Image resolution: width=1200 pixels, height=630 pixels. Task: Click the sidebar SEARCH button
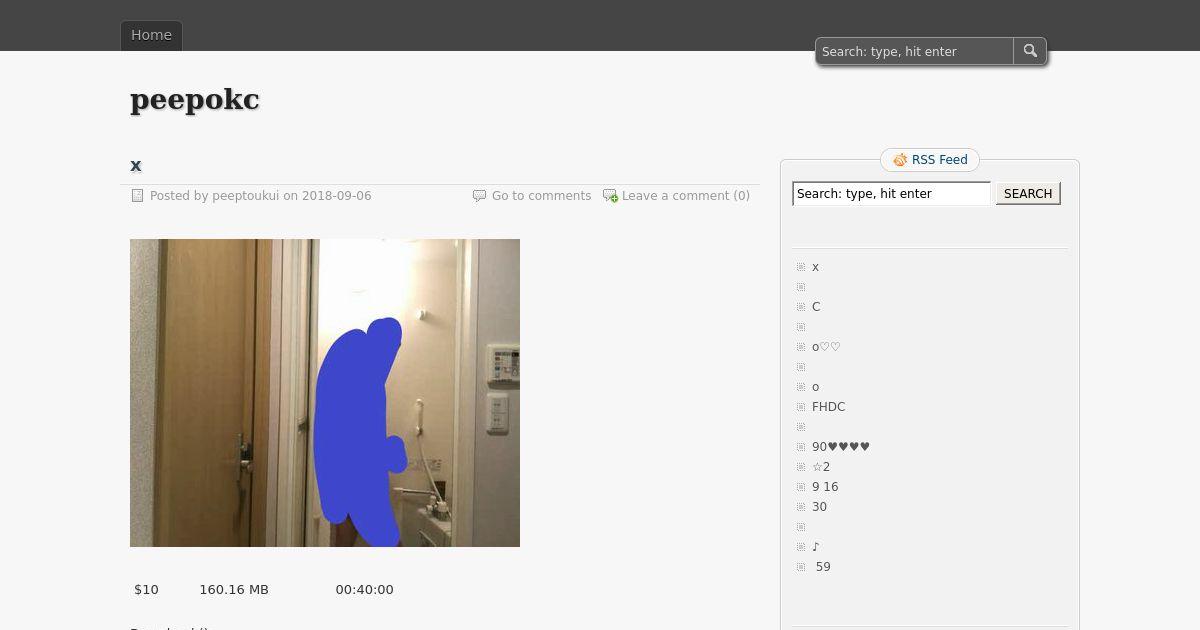click(1028, 194)
